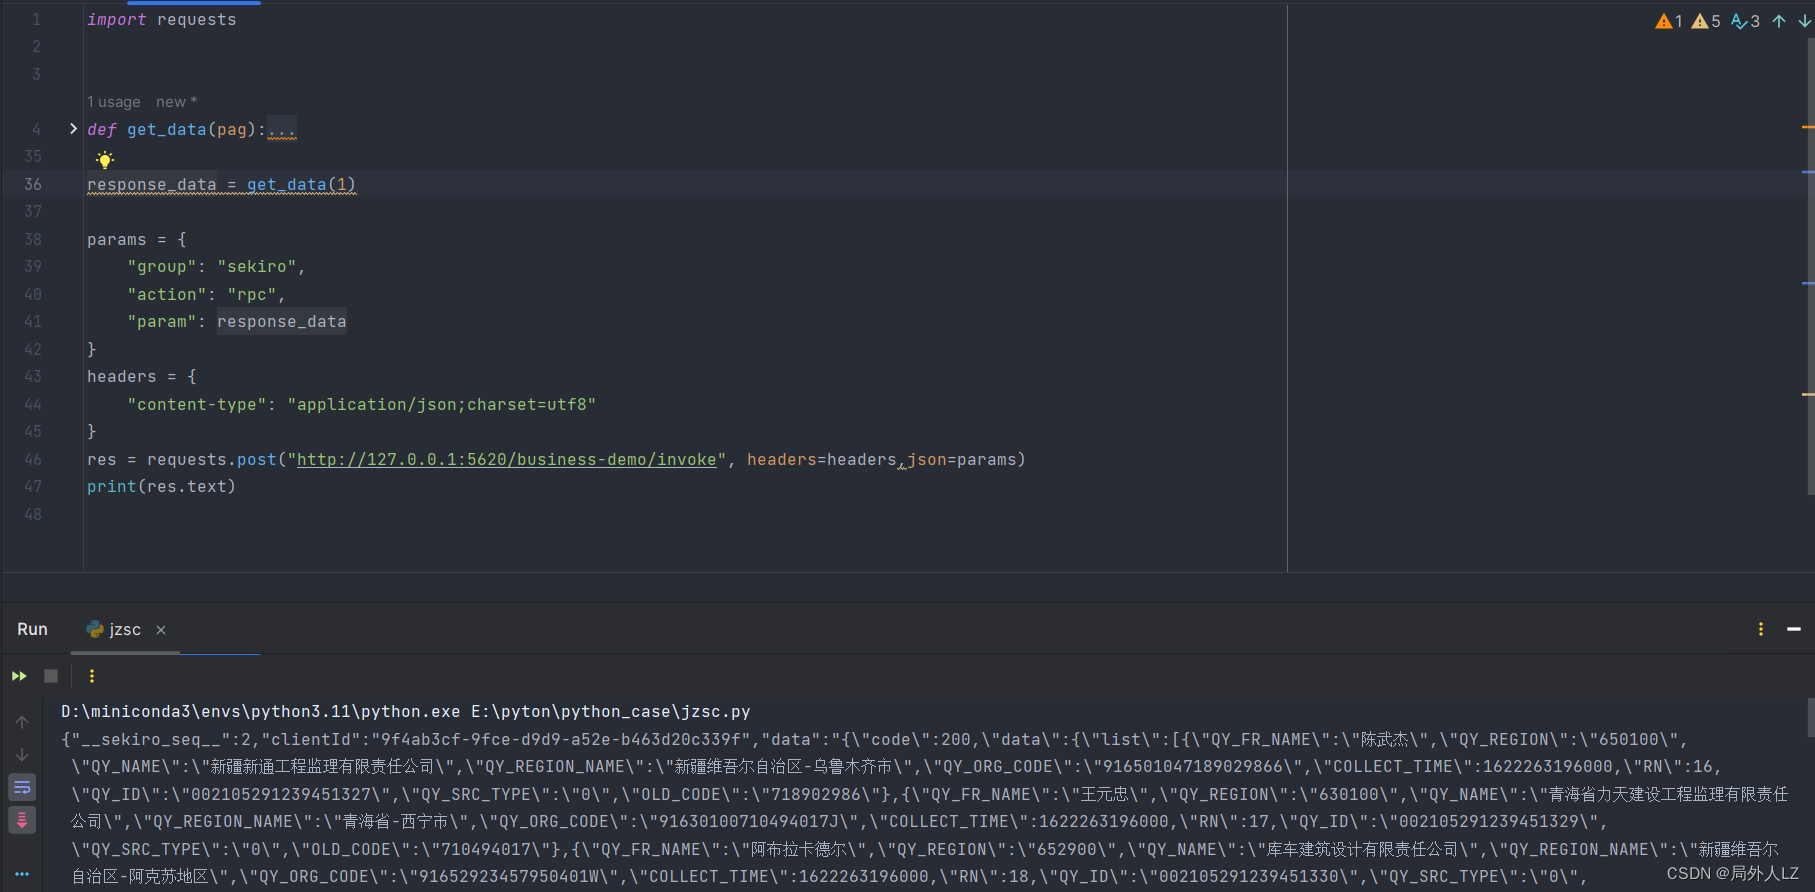Click the "action": "rpc" entry
This screenshot has width=1815, height=892.
(206, 294)
